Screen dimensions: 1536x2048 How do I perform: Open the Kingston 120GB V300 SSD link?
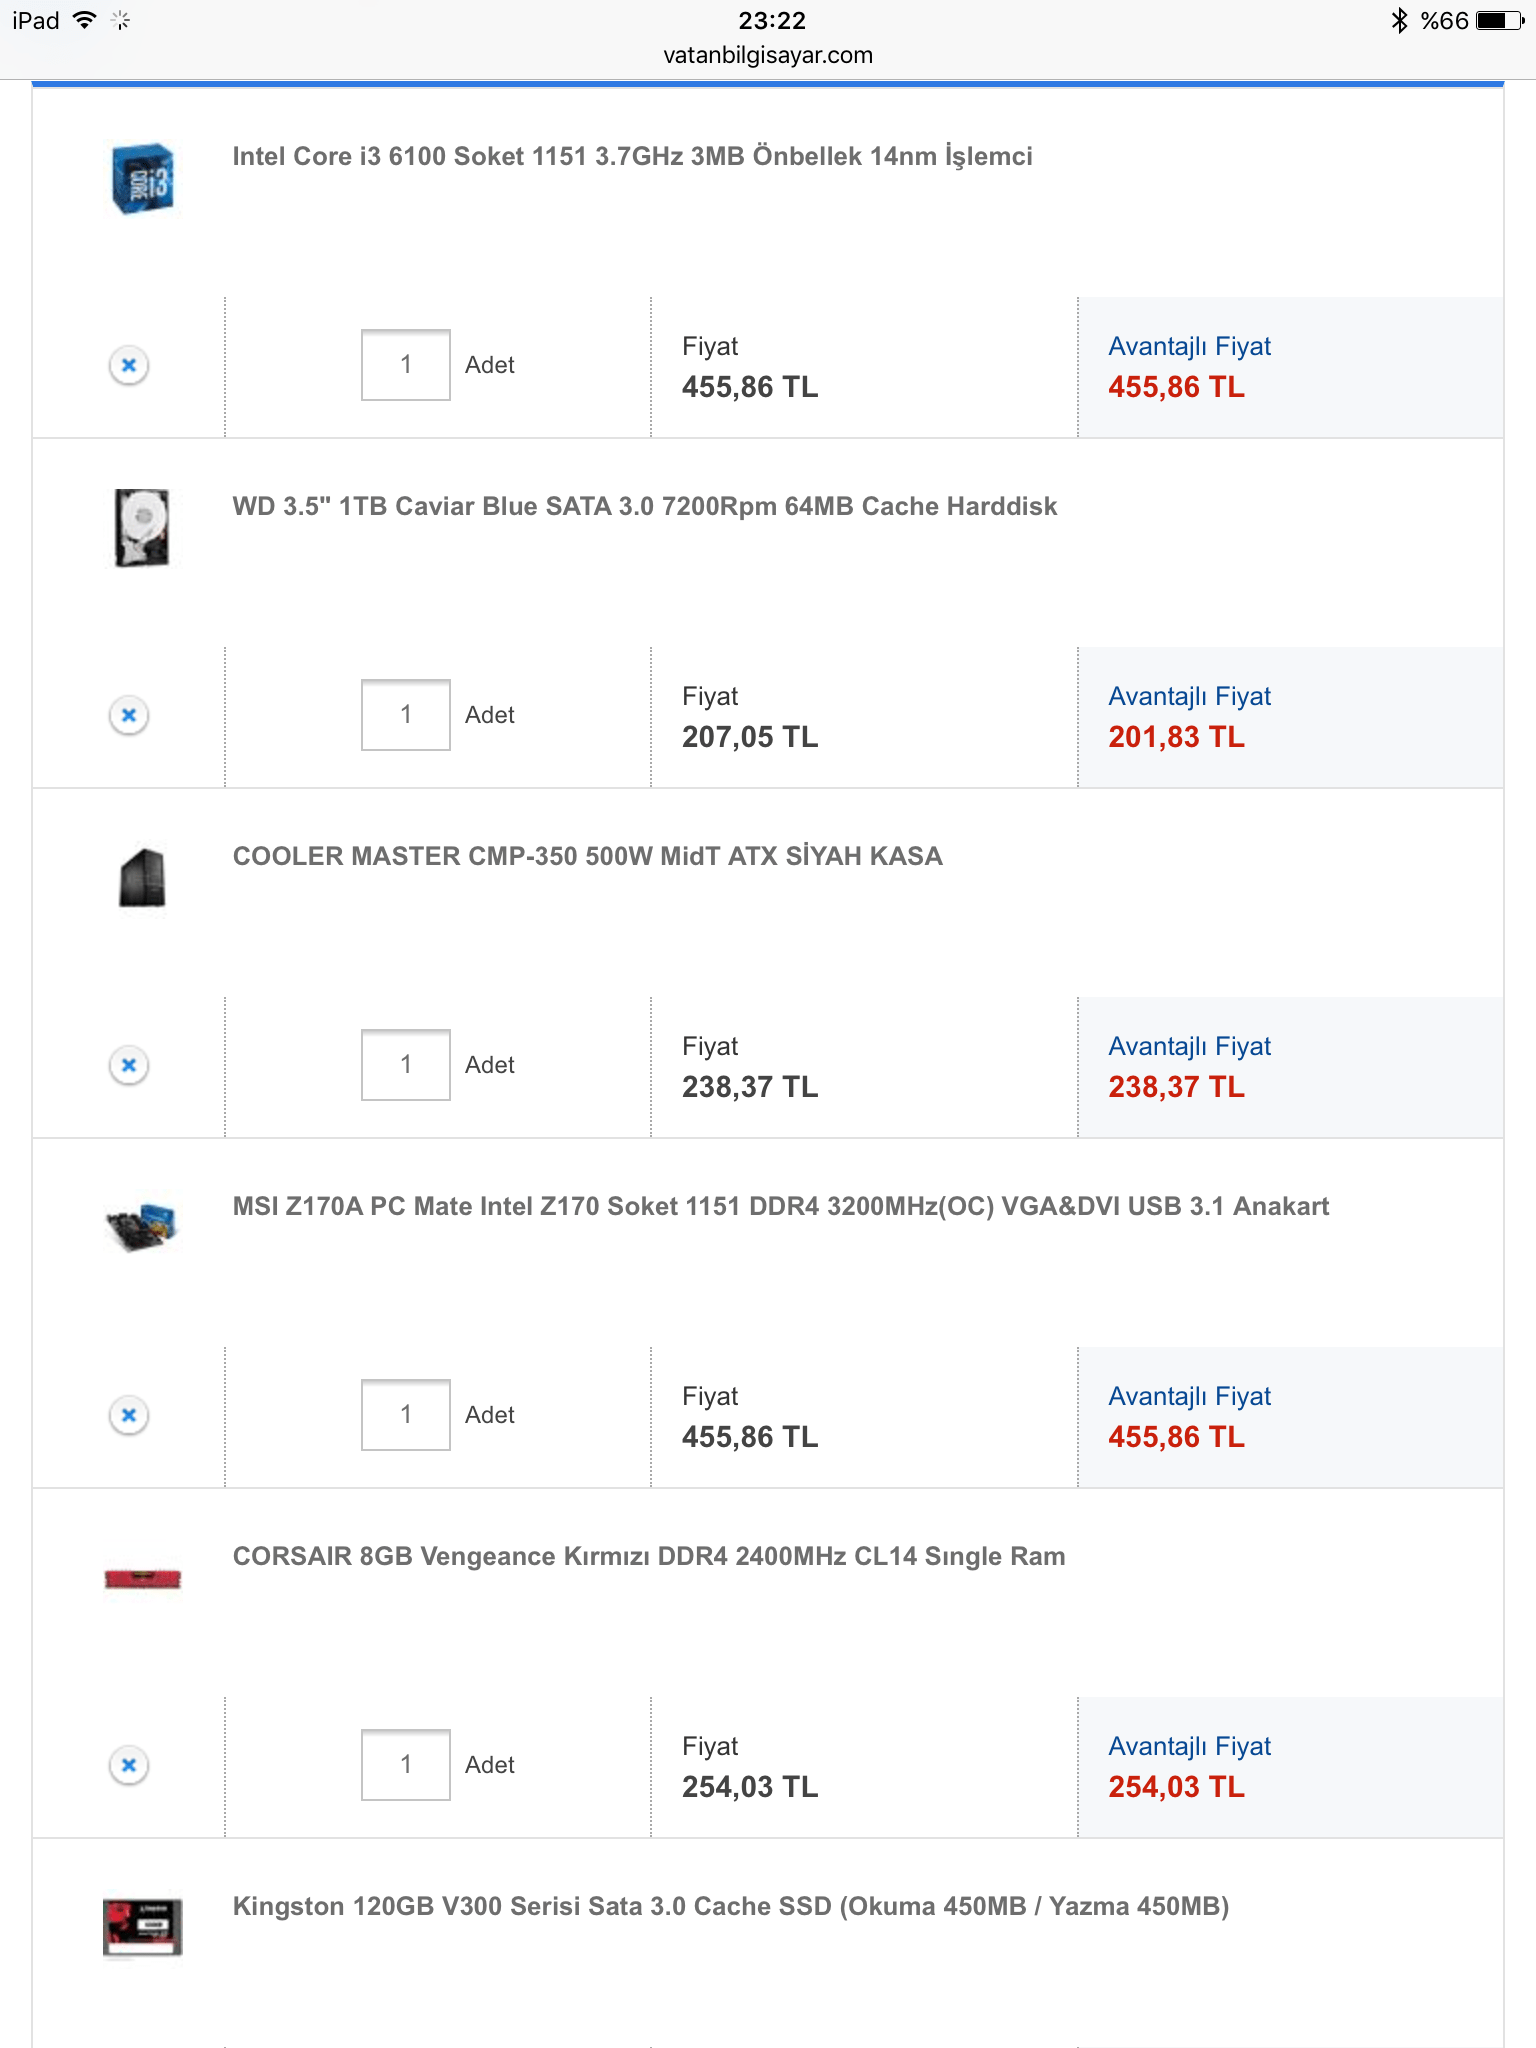730,1907
